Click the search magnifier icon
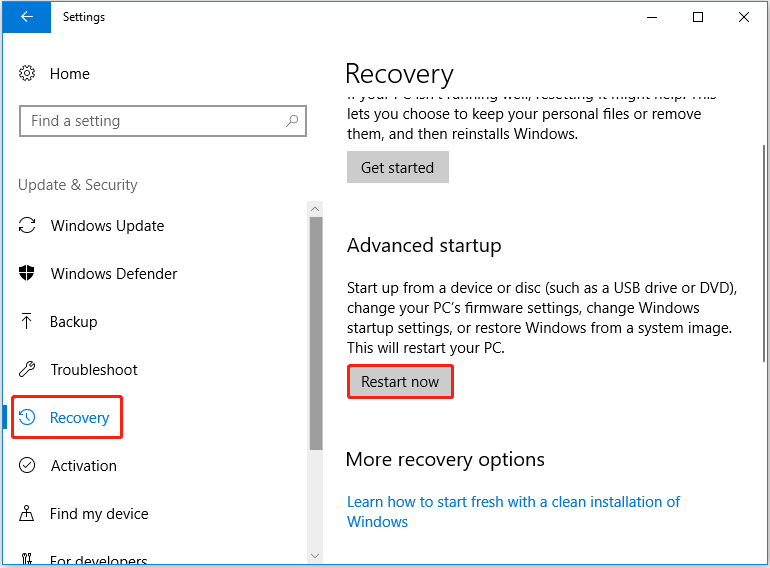 (x=292, y=120)
